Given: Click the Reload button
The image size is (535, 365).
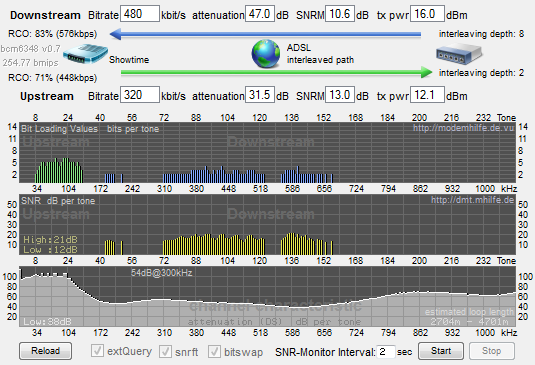Looking at the screenshot, I should (45, 351).
